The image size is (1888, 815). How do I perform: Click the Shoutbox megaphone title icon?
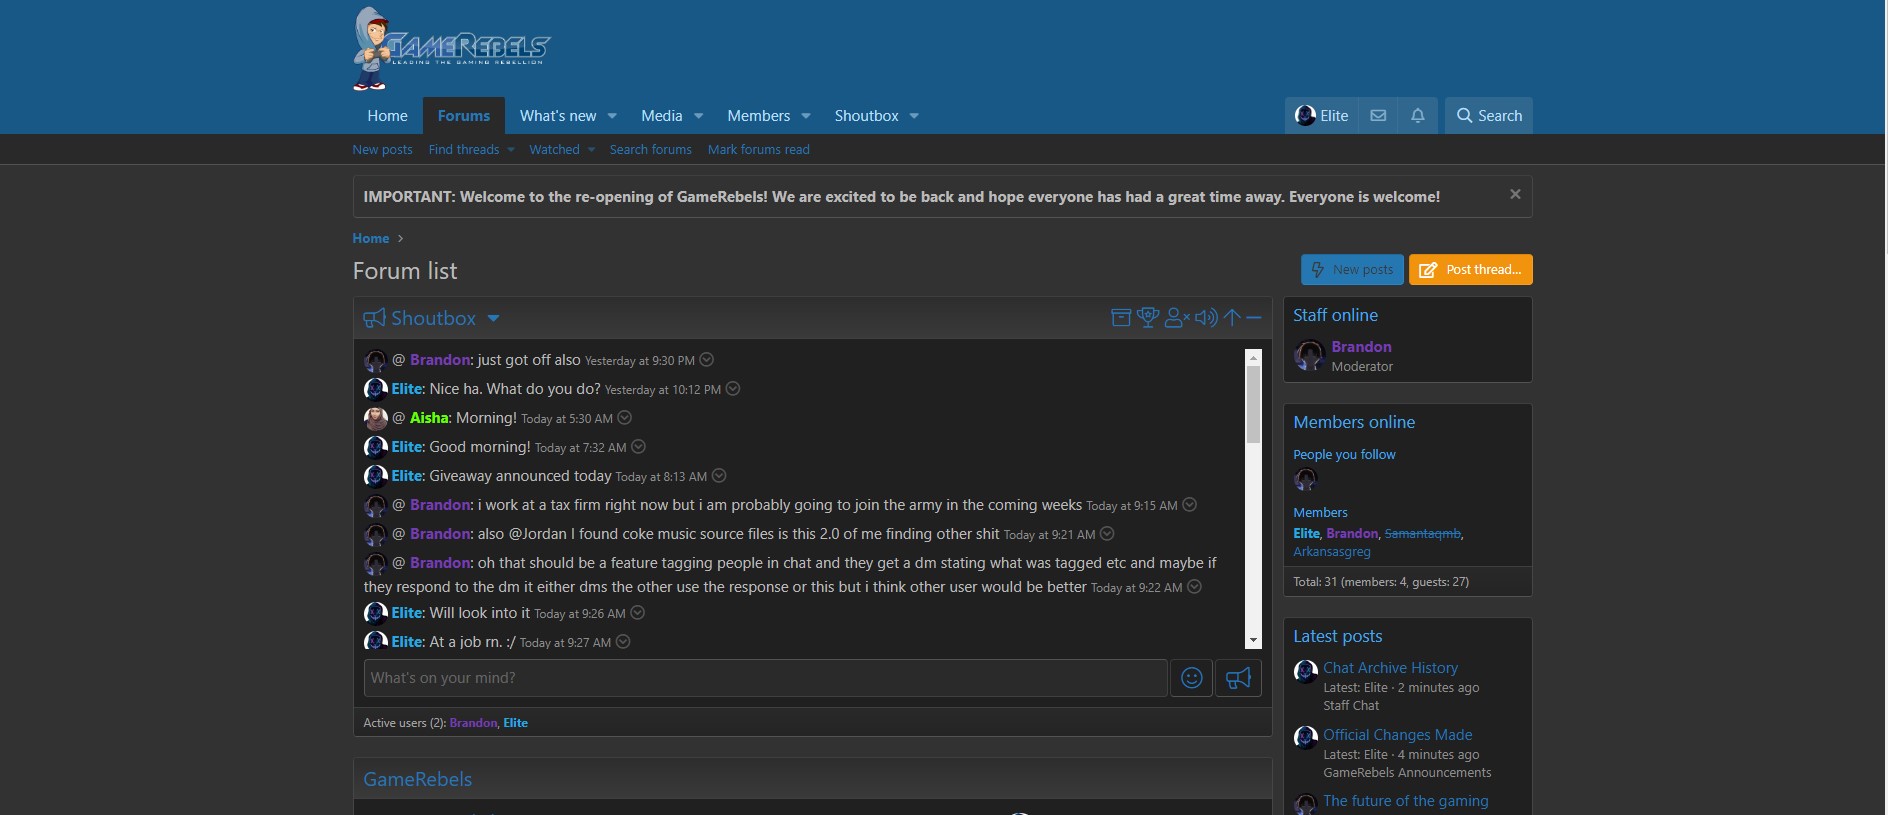pos(374,318)
